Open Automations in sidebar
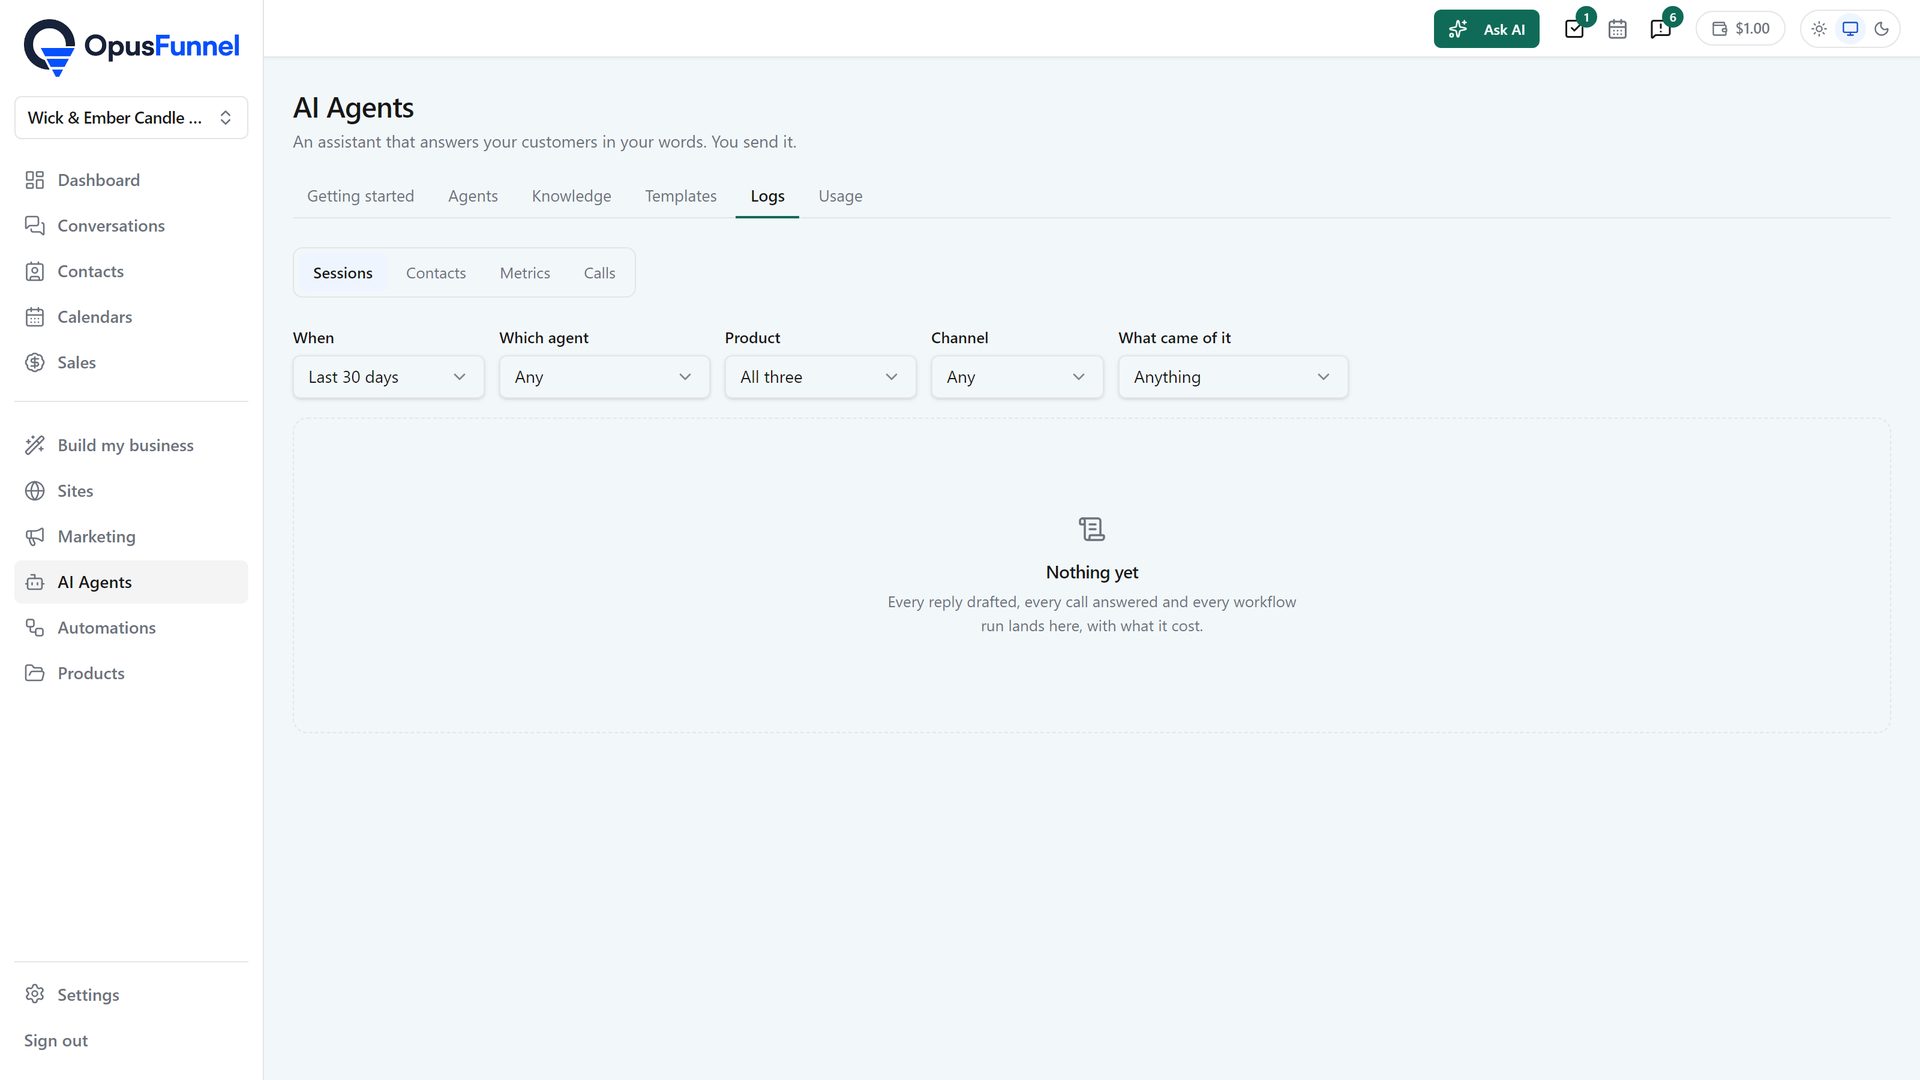Viewport: 1920px width, 1080px height. pos(131,628)
